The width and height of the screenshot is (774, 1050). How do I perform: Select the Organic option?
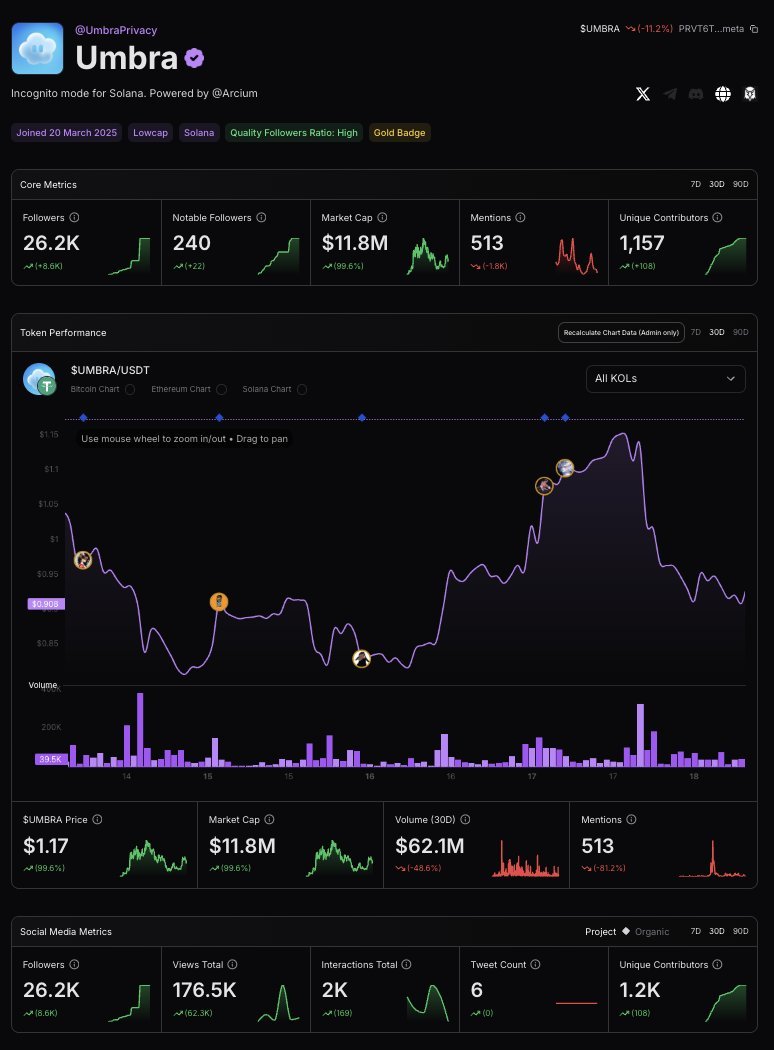[x=651, y=931]
